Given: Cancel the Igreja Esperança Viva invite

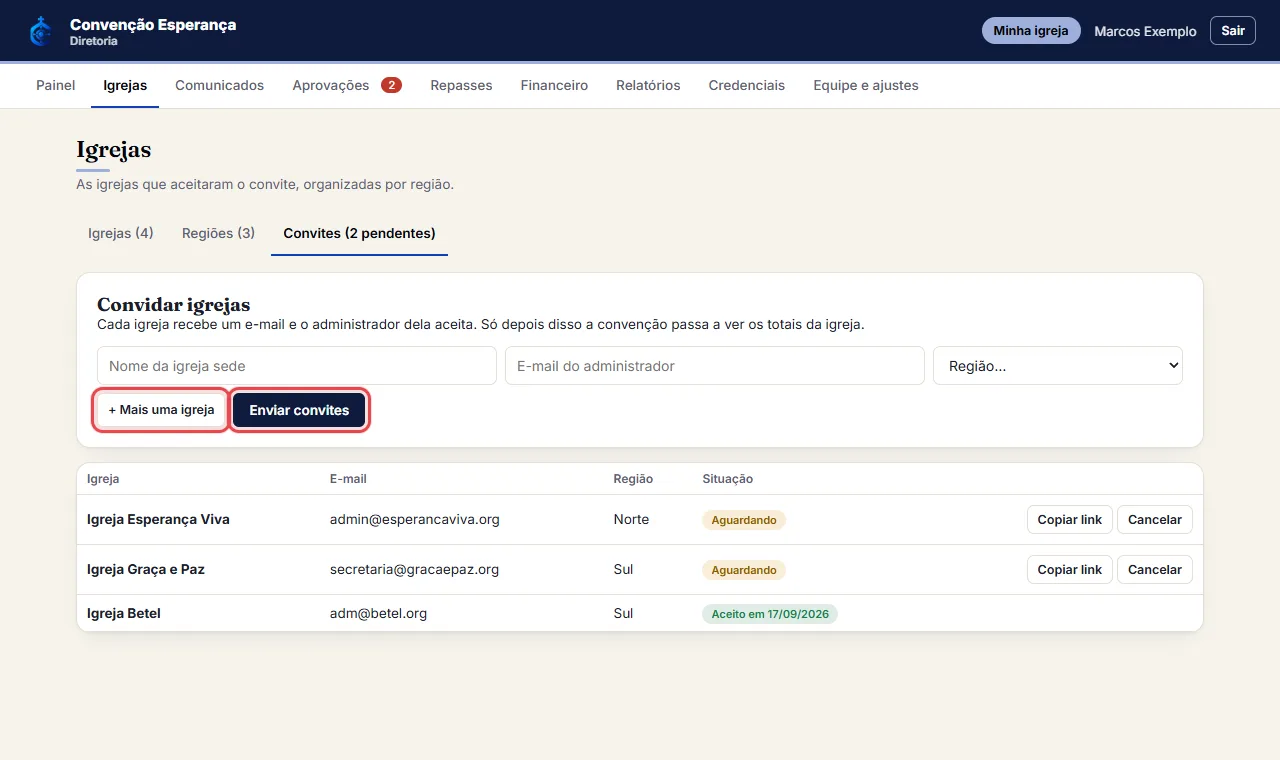Looking at the screenshot, I should 1155,520.
